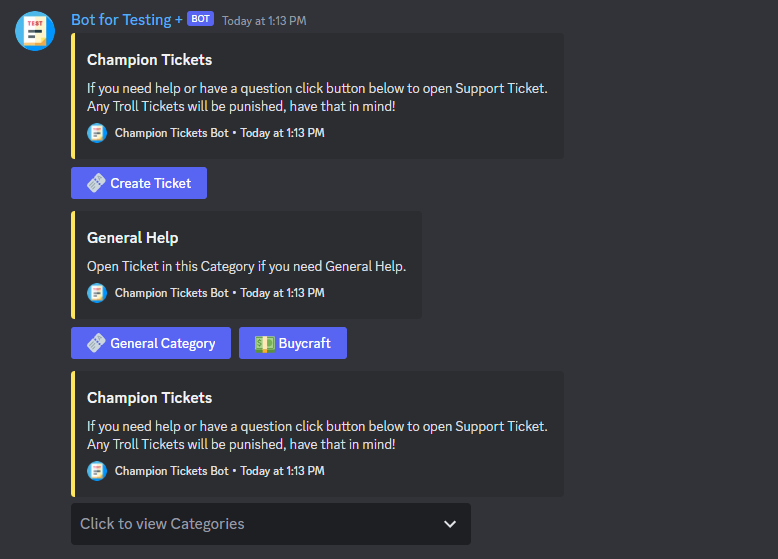Click footer bot icon in first embed
The height and width of the screenshot is (559, 778).
pos(97,133)
